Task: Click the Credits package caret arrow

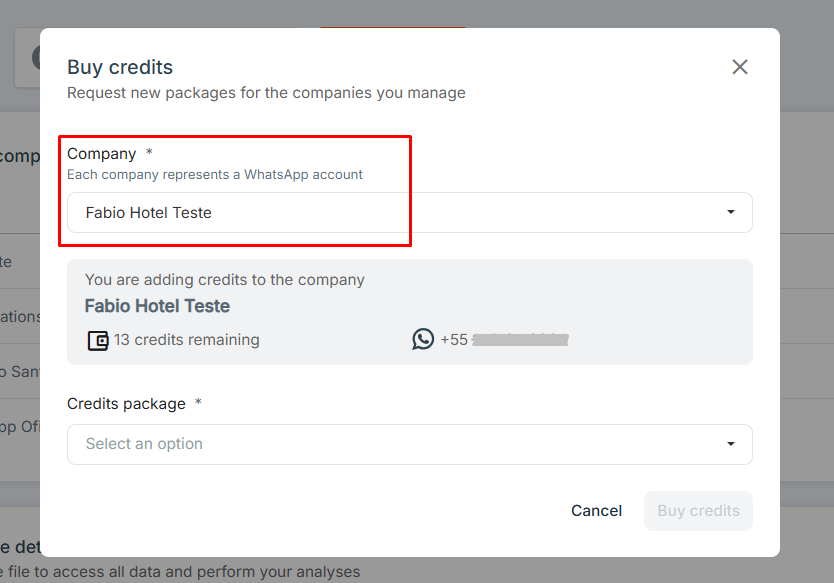Action: pyautogui.click(x=731, y=444)
